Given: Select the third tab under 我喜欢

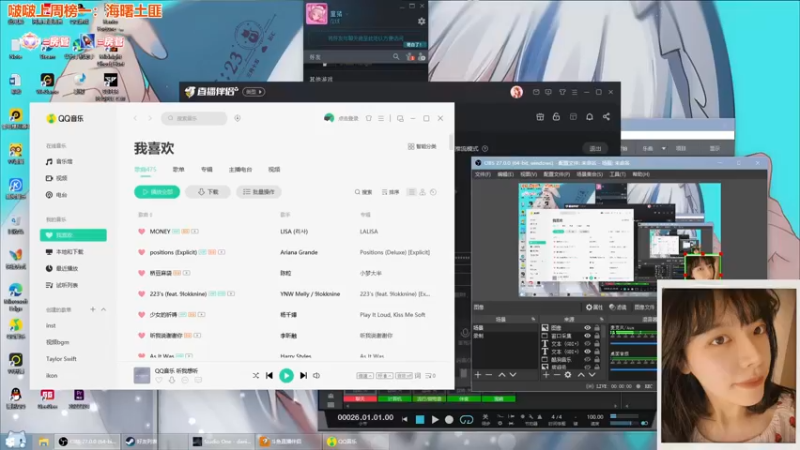Looking at the screenshot, I should (x=207, y=169).
